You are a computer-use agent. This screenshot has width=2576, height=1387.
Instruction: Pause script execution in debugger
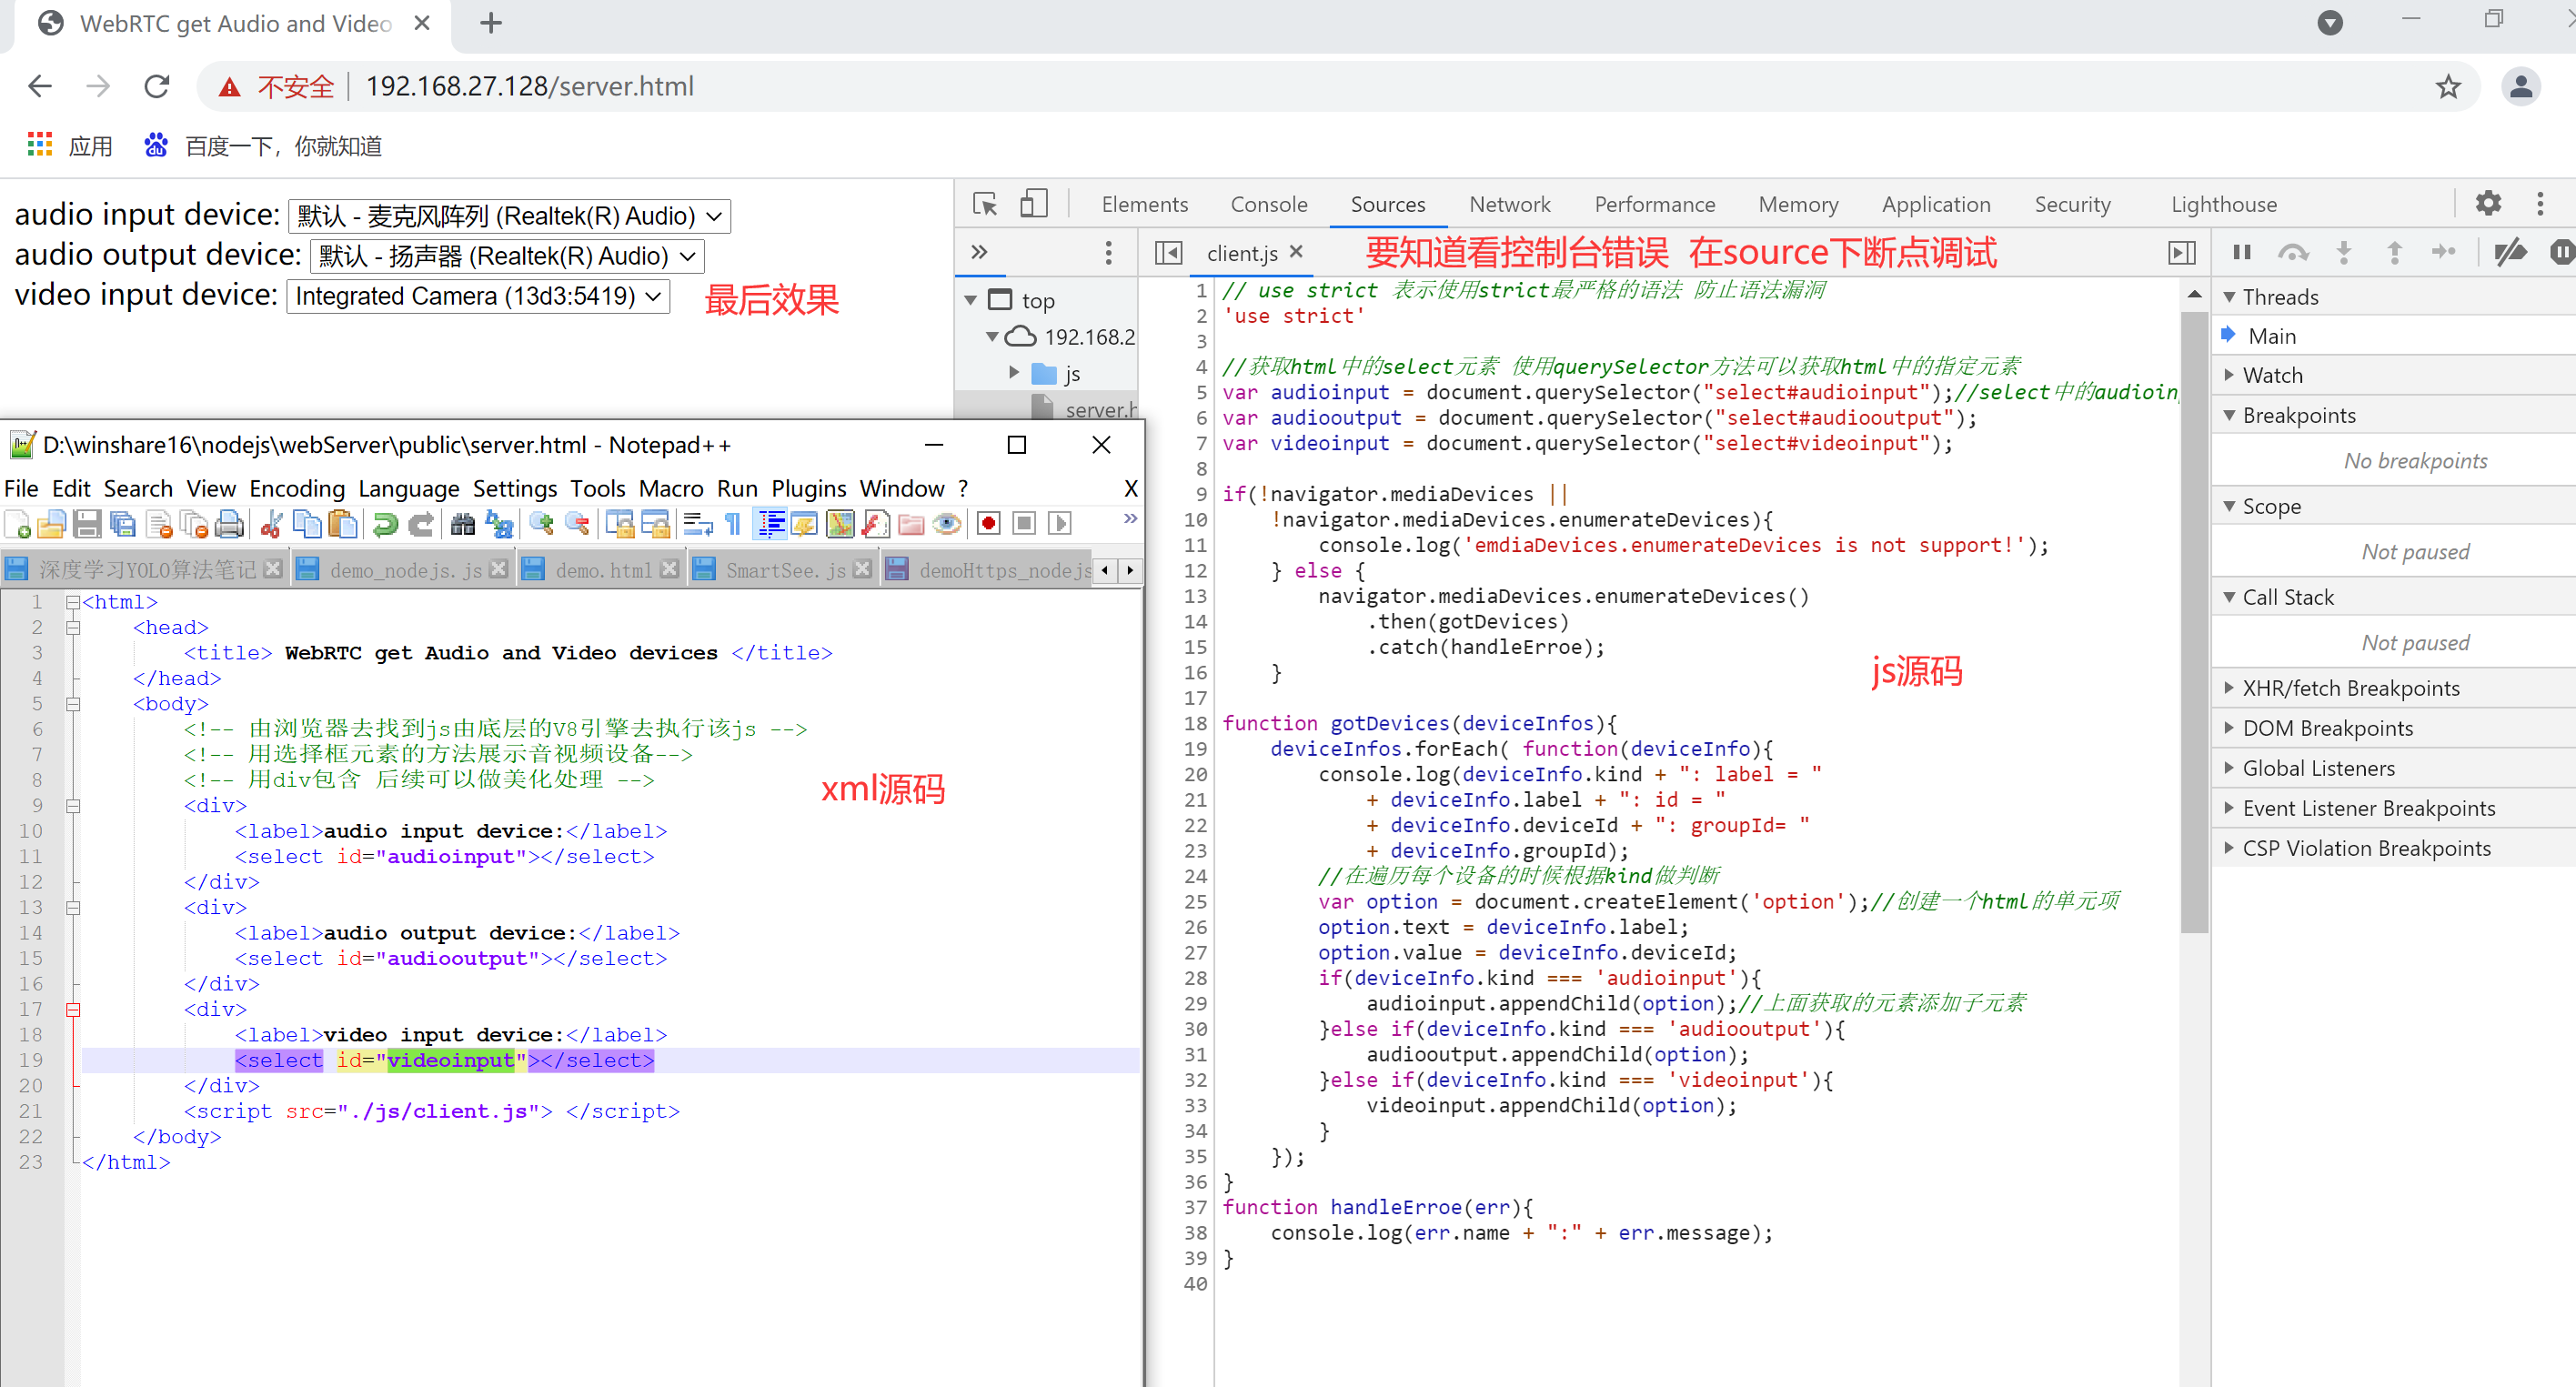(2242, 253)
